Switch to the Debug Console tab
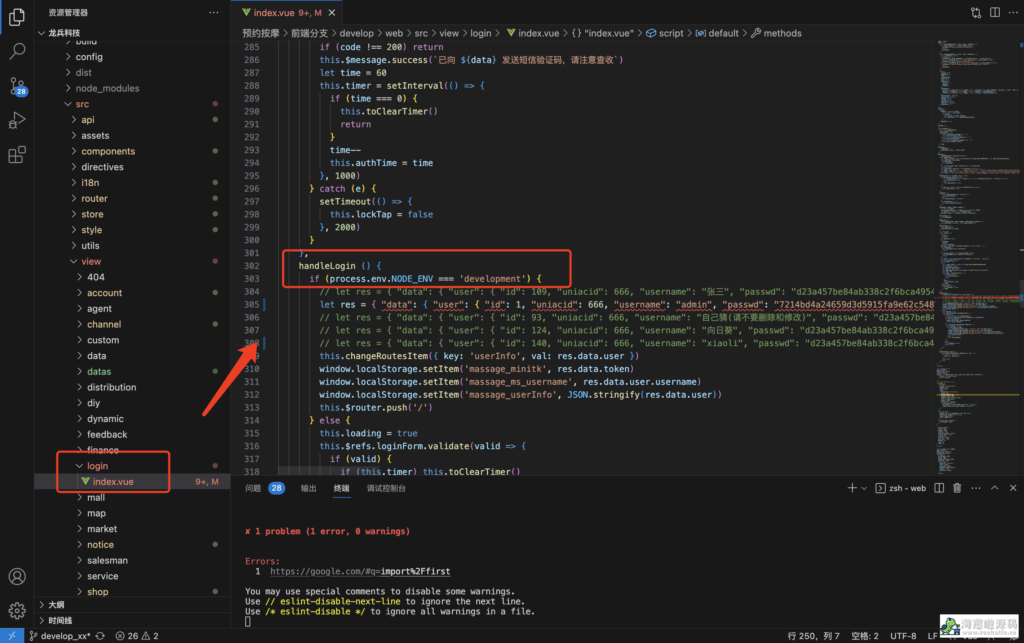Image resolution: width=1024 pixels, height=643 pixels. [386, 488]
